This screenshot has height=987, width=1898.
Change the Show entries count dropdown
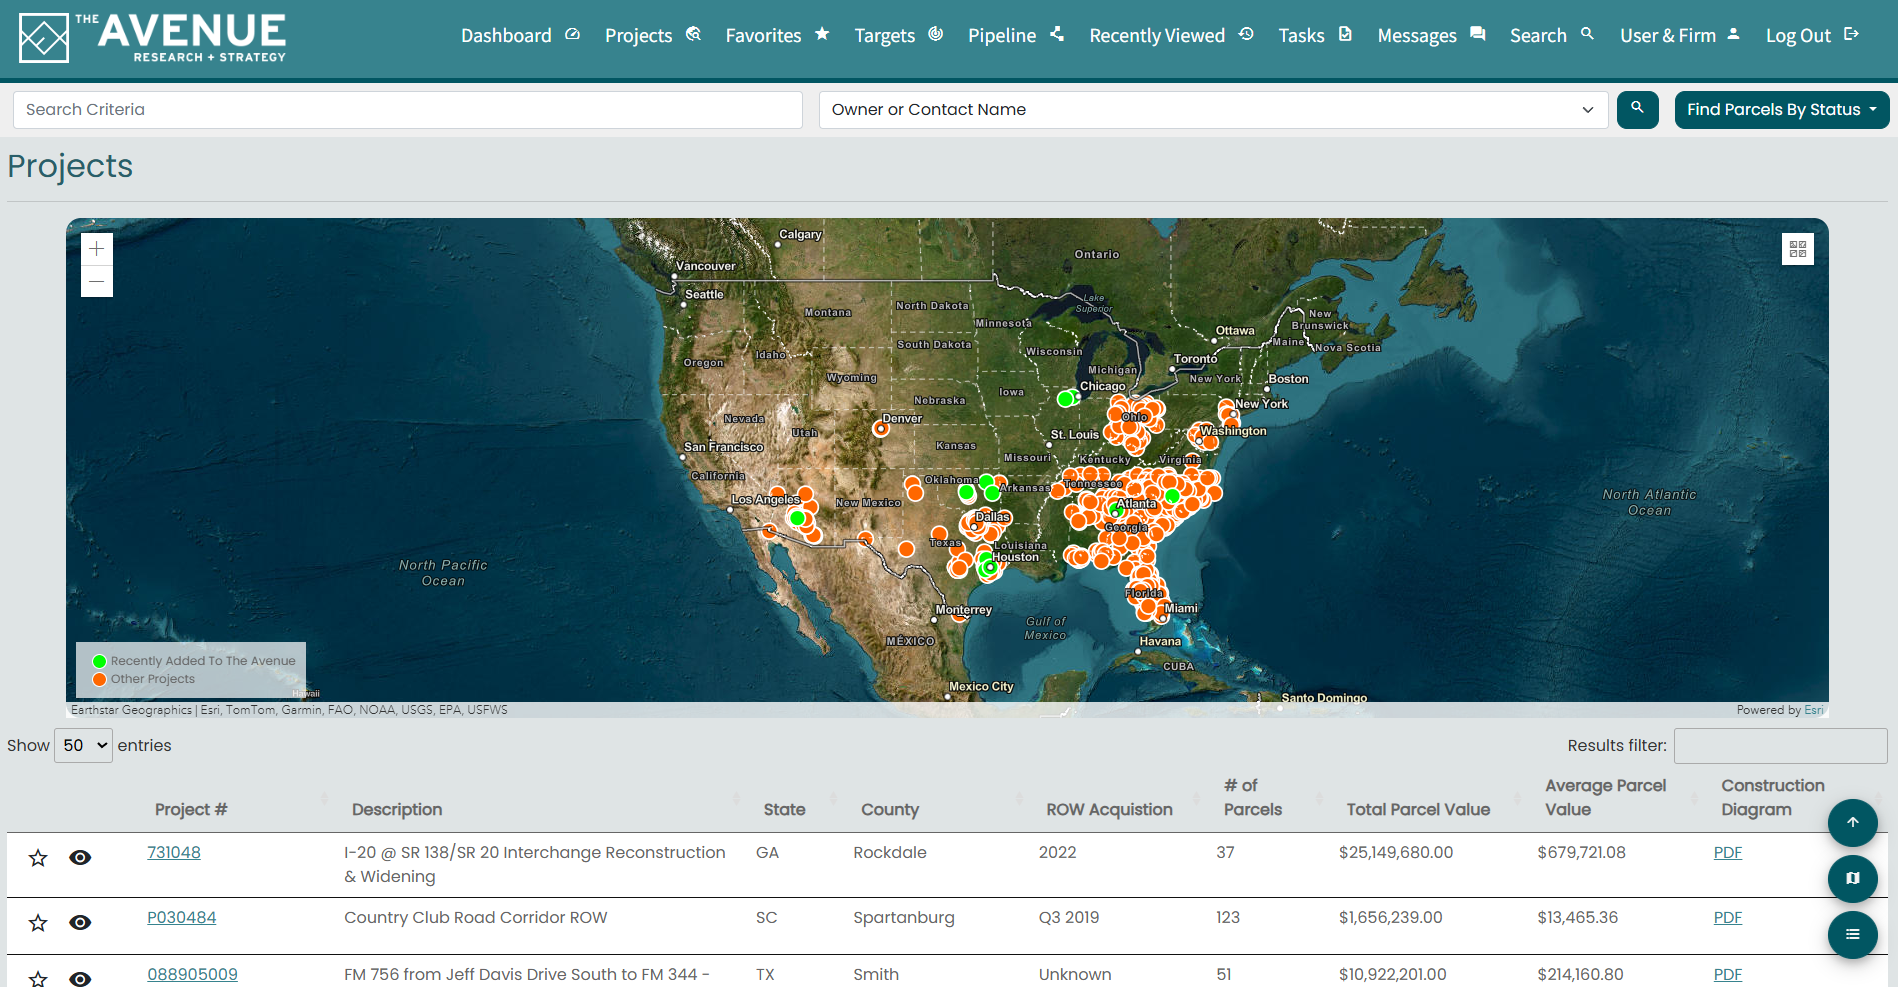coord(83,746)
